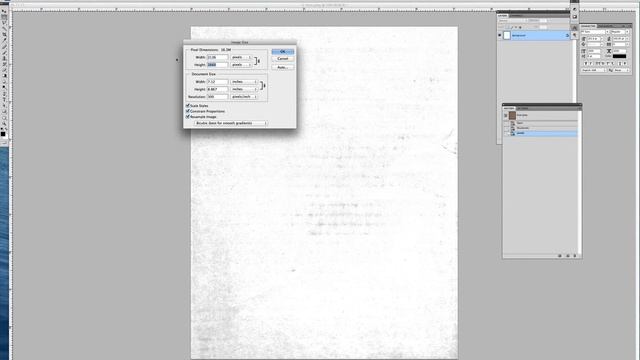This screenshot has width=640, height=360.
Task: Select the highlighted last history state
Action: point(542,133)
